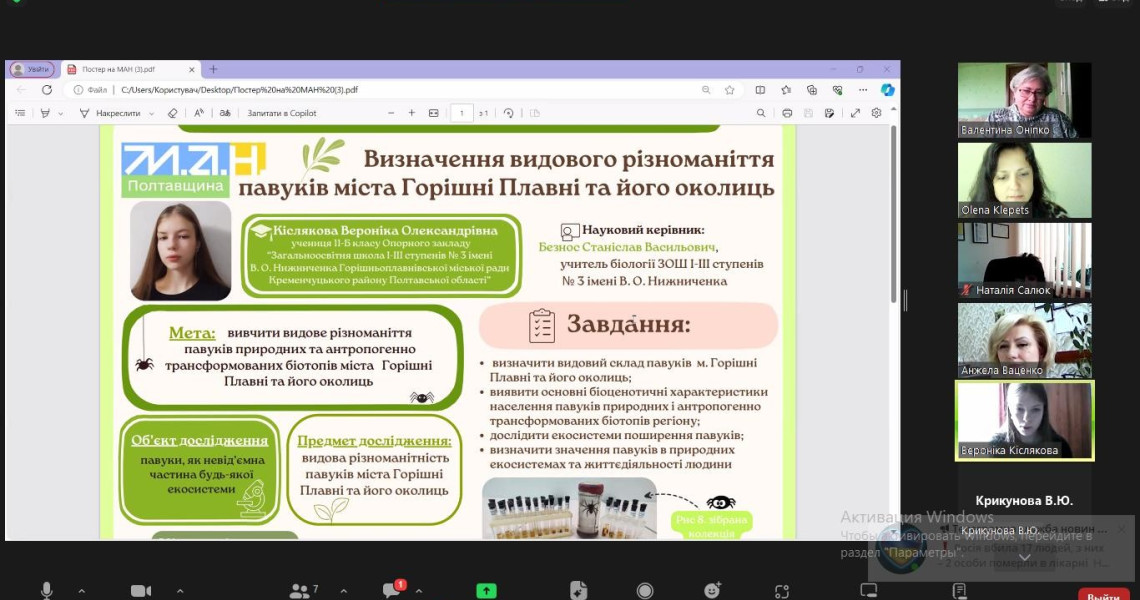
Task: Open Edge settings and more menu (three dots)
Action: pos(862,89)
